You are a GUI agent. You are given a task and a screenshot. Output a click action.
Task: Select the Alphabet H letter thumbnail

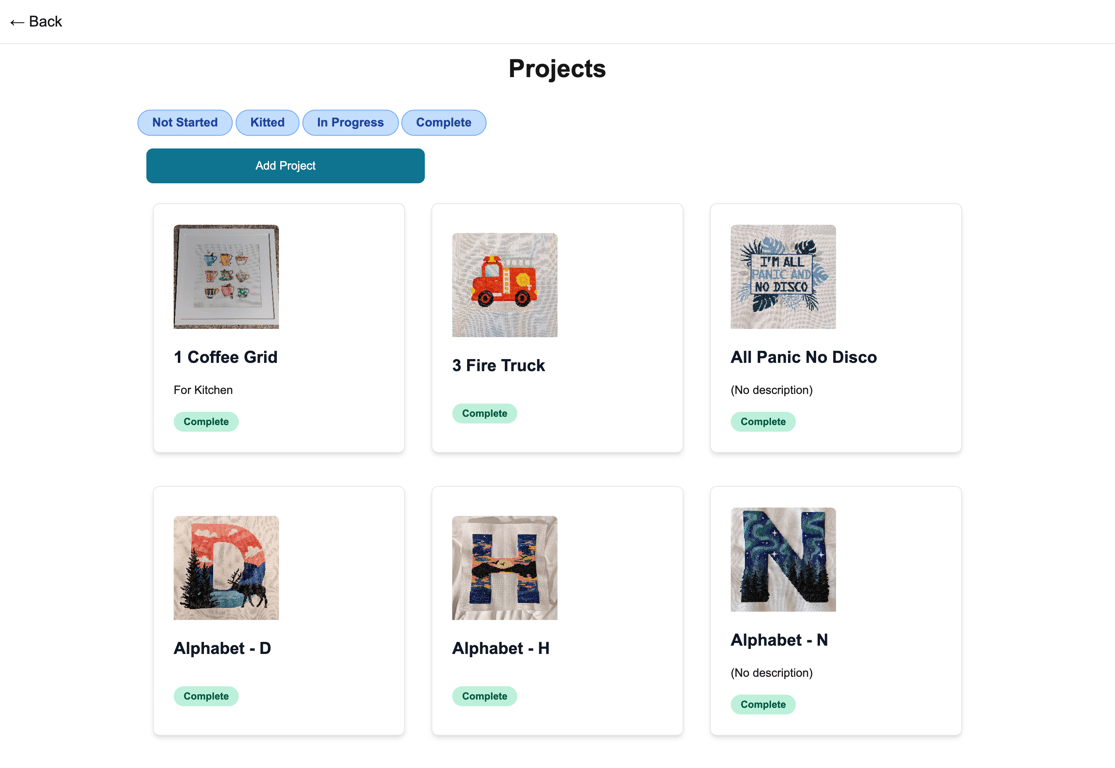click(504, 568)
